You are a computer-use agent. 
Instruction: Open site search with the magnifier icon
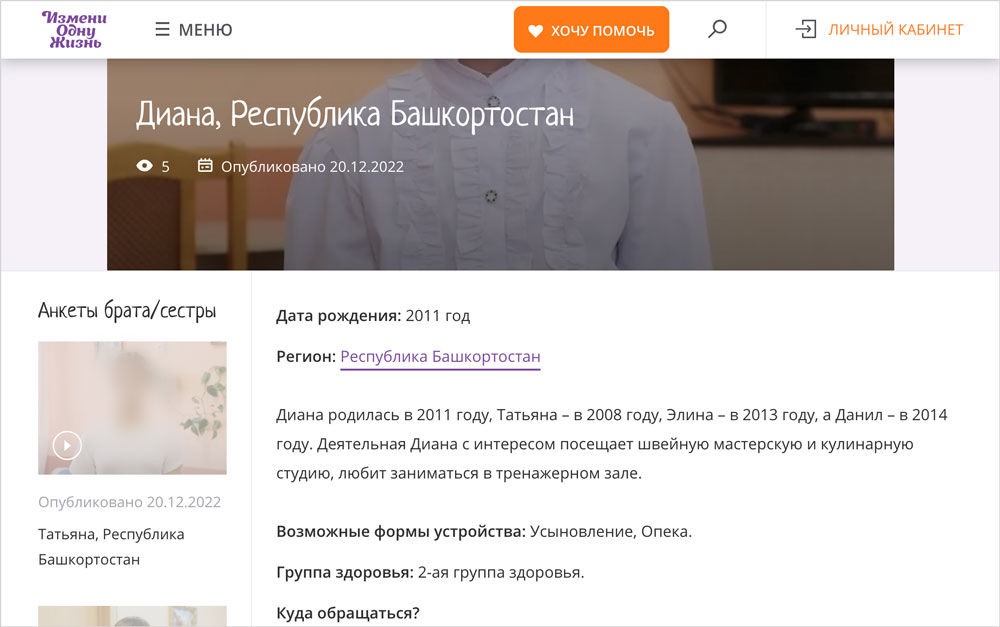click(x=717, y=30)
